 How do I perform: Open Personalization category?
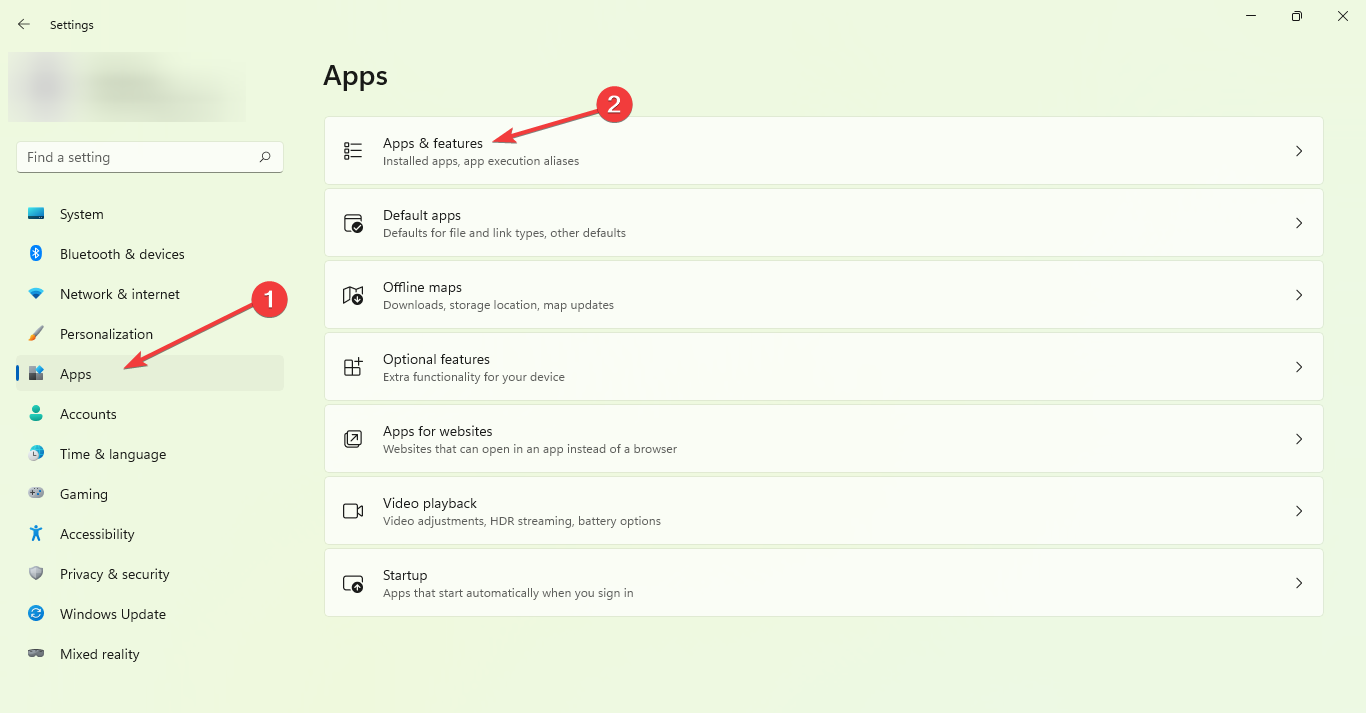click(150, 334)
